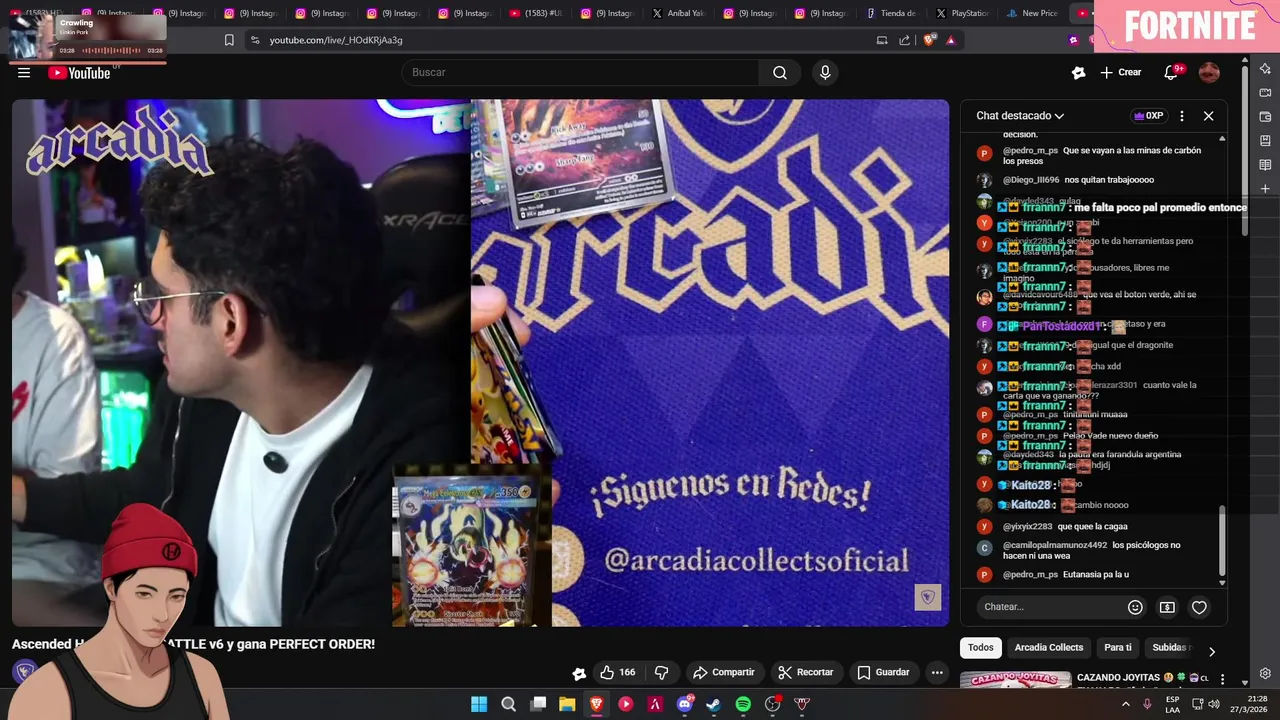Viewport: 1280px width, 720px height.
Task: Focus the Buscar search field
Action: coord(580,72)
